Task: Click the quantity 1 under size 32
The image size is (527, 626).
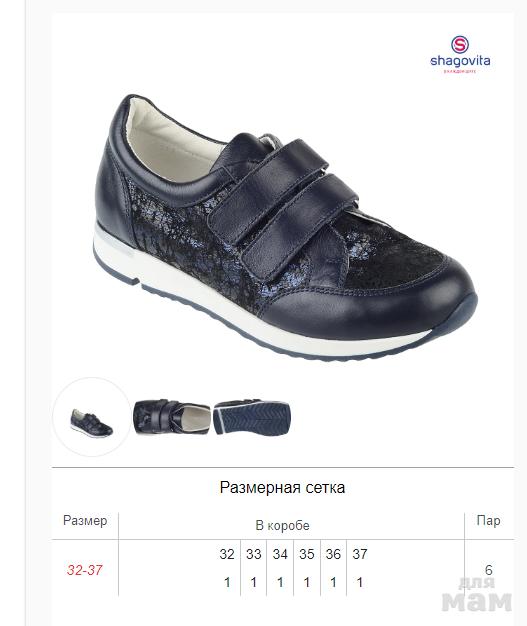Action: tap(227, 582)
